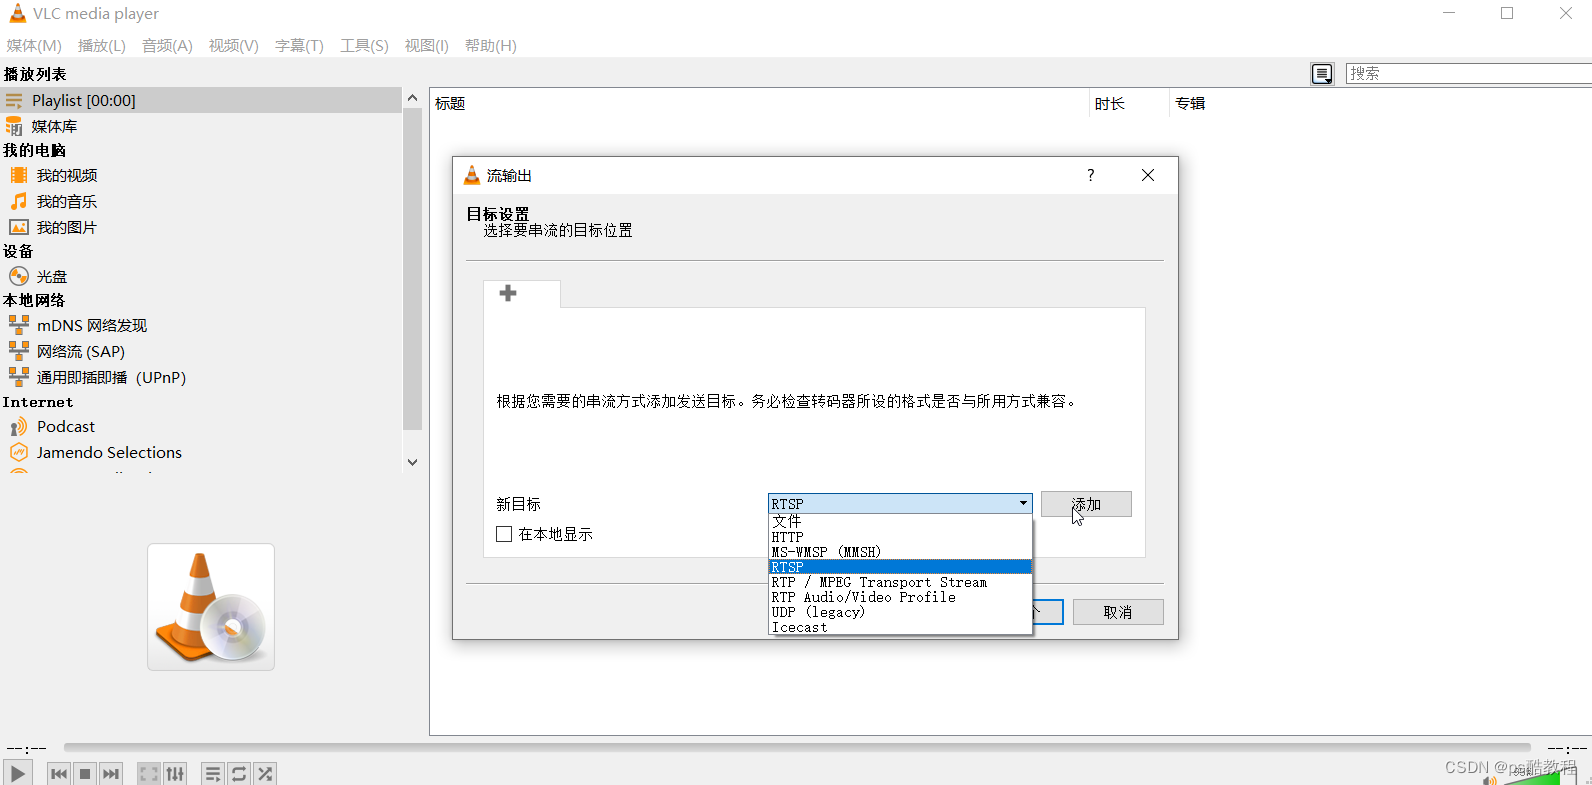Minimize the VLC media player window
Image resolution: width=1592 pixels, height=785 pixels.
1449,13
